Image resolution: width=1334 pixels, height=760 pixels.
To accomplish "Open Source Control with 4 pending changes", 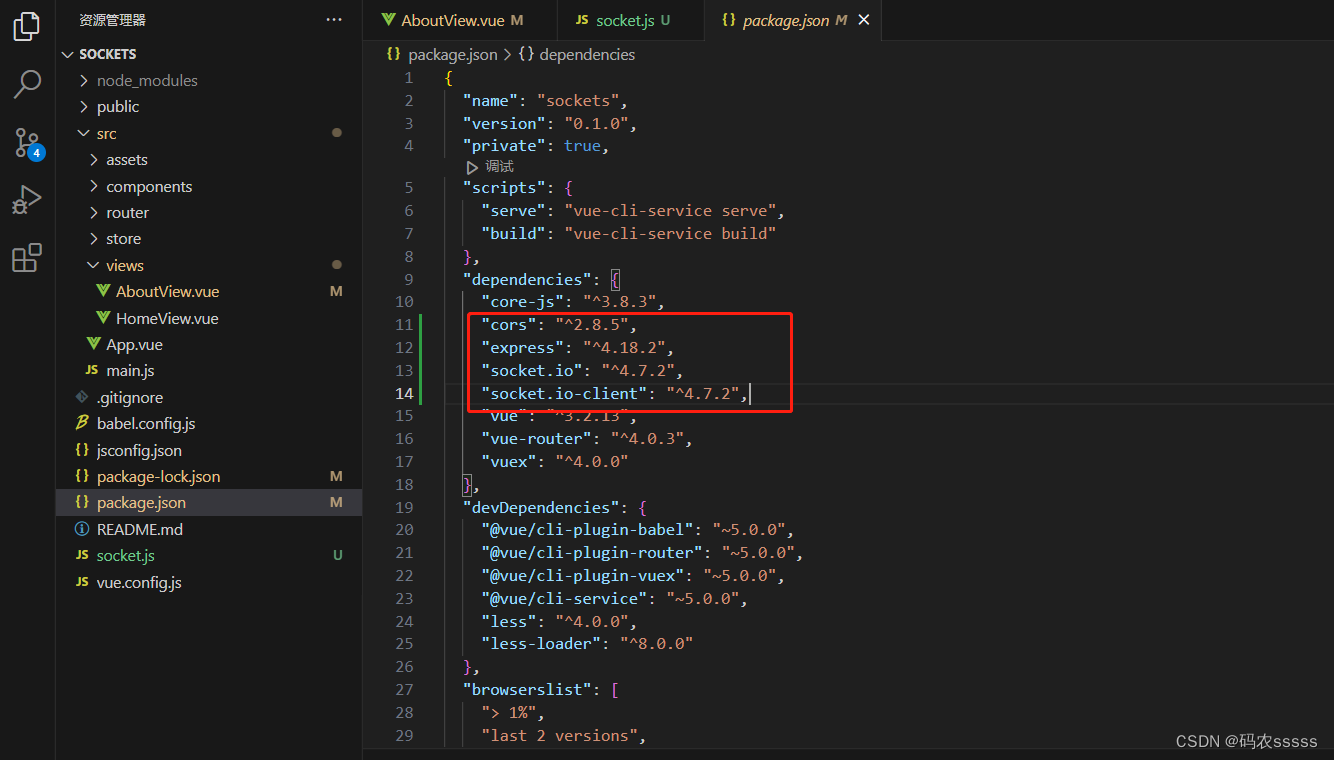I will pos(25,143).
